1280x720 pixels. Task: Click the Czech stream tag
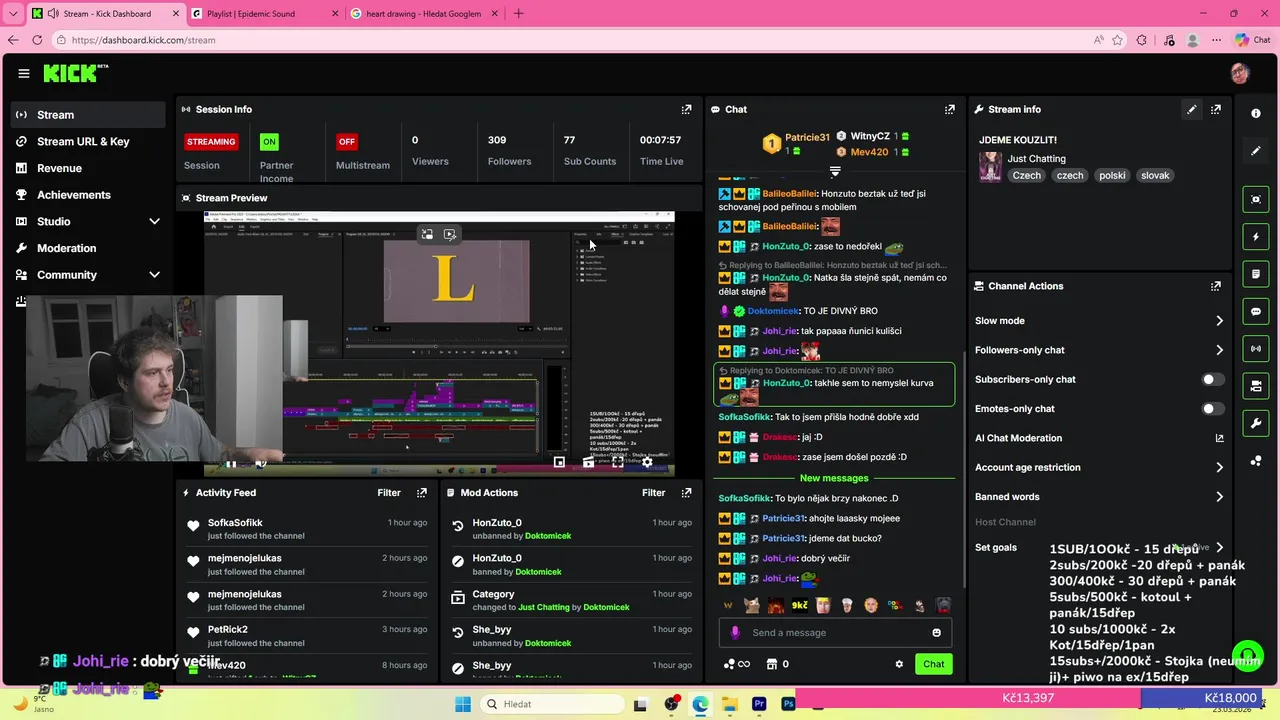(x=1026, y=175)
